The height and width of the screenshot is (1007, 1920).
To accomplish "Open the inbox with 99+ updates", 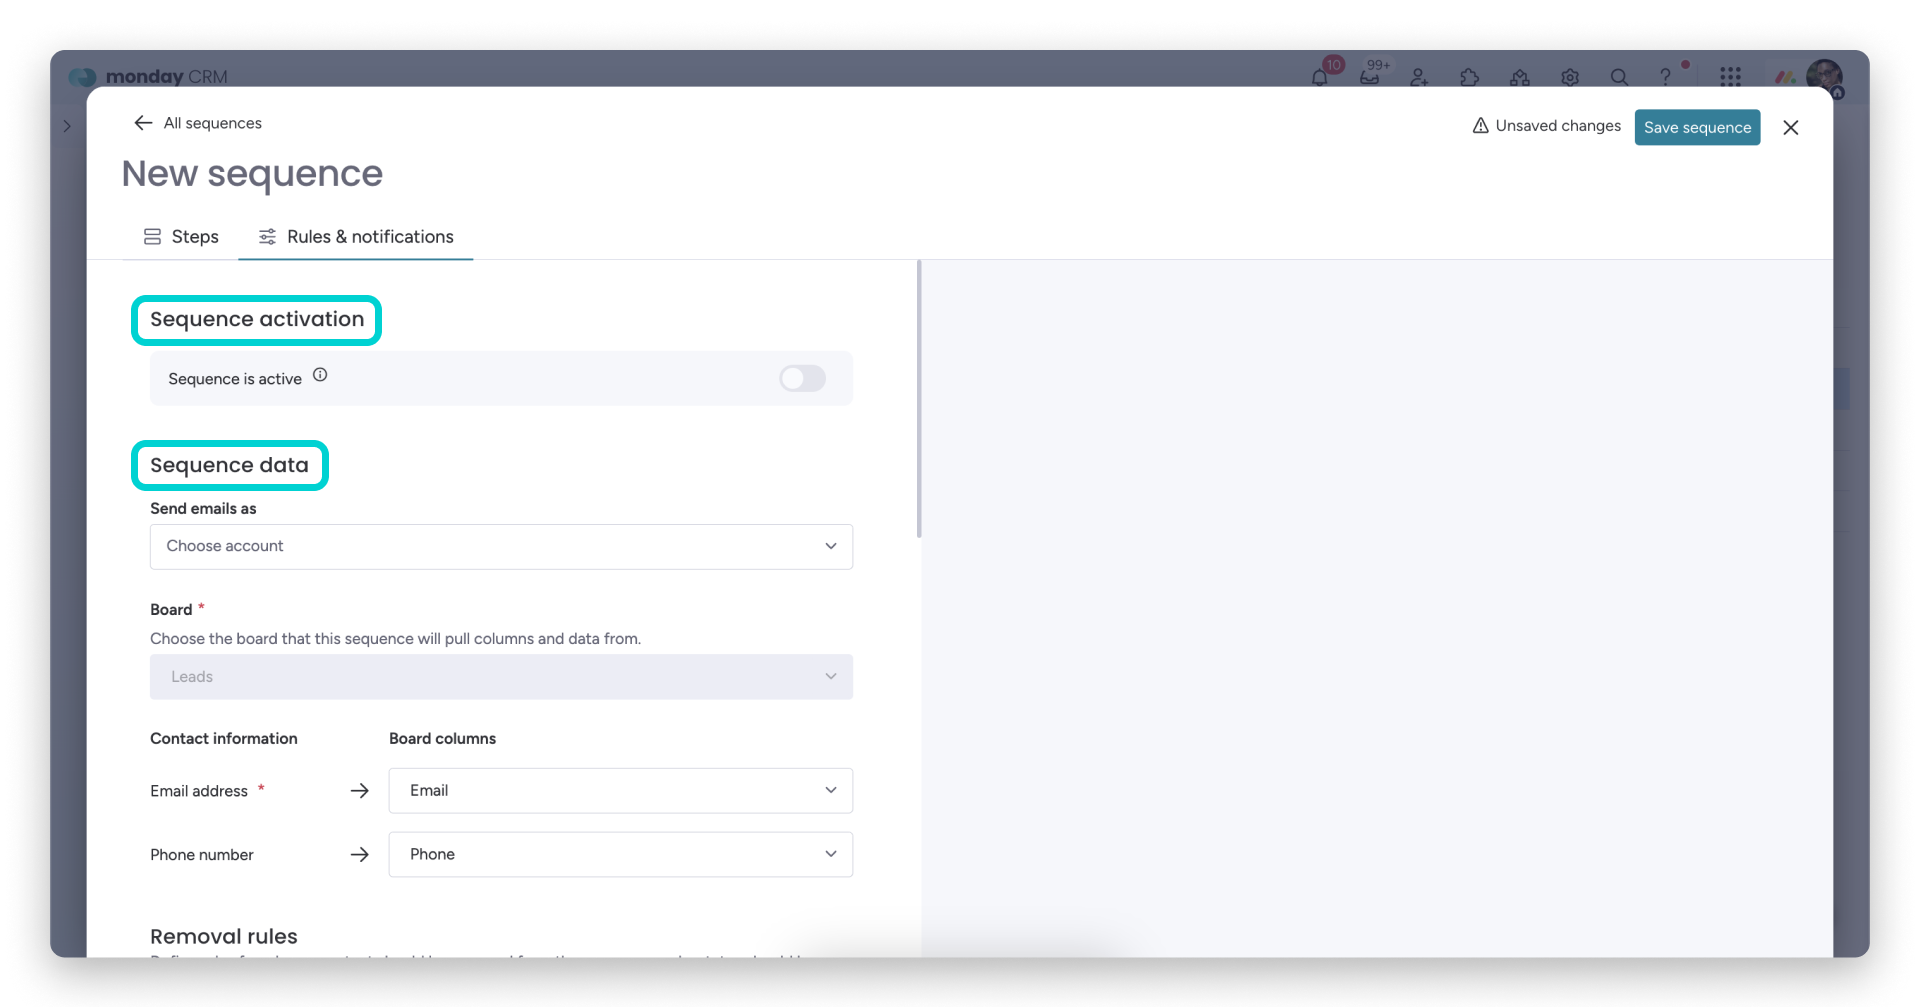I will (x=1369, y=77).
